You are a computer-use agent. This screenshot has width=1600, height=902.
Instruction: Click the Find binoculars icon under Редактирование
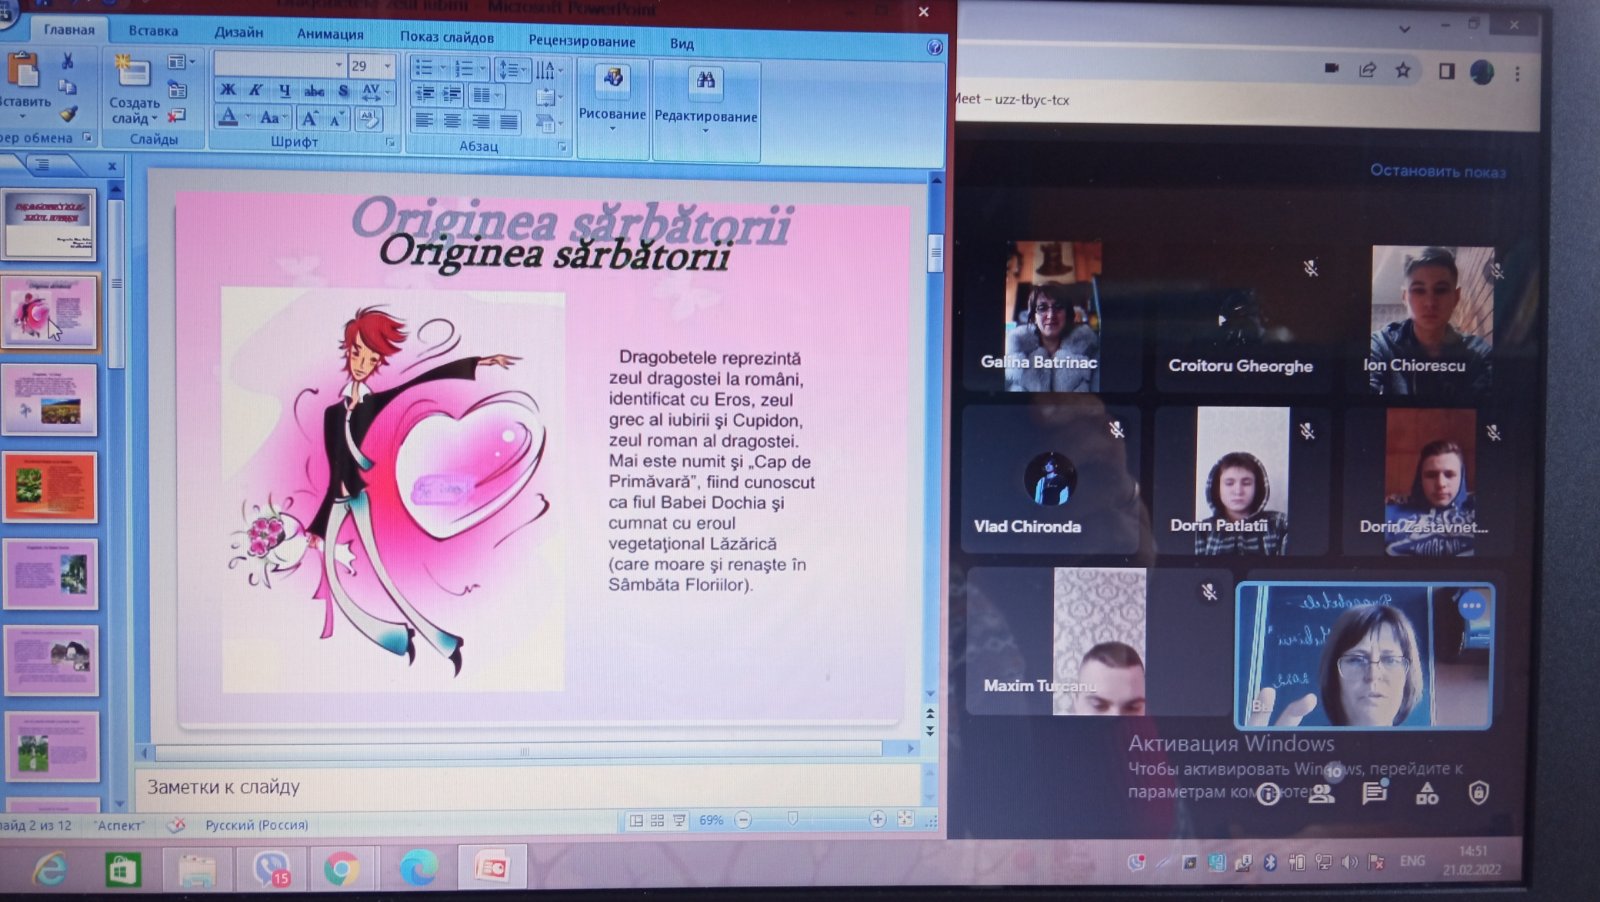[706, 81]
